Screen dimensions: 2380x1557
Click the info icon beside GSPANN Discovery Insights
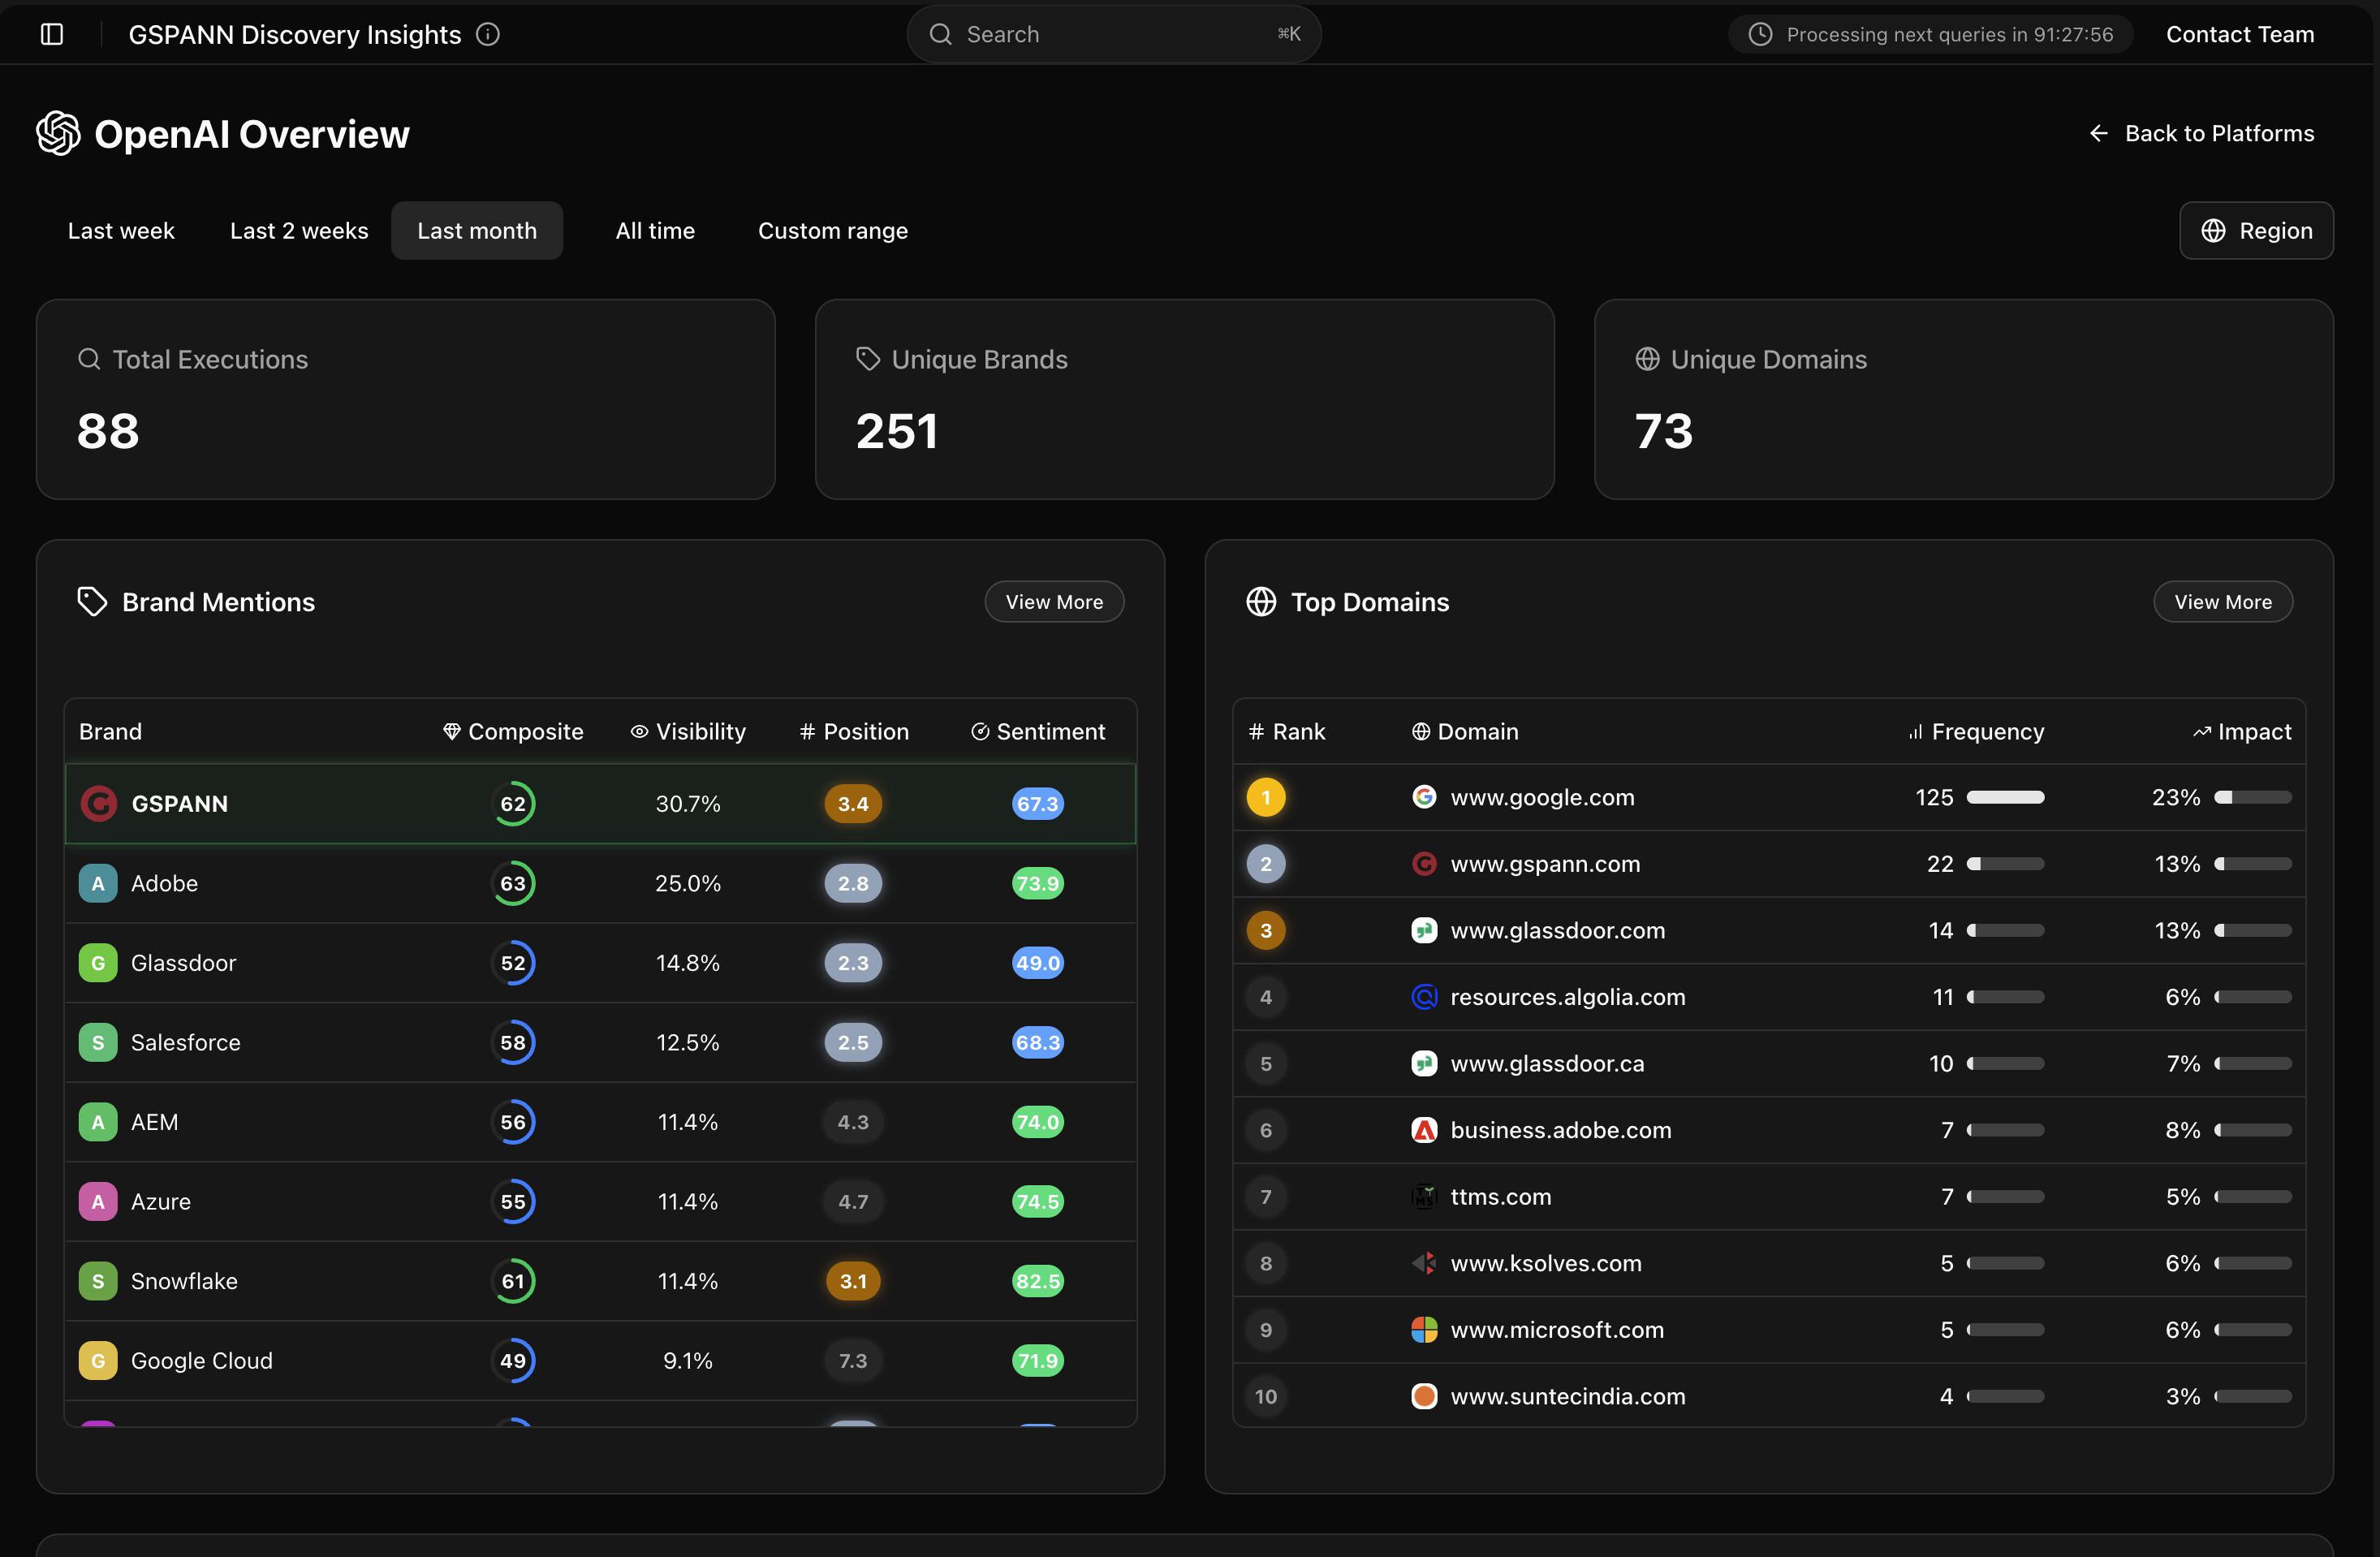488,34
